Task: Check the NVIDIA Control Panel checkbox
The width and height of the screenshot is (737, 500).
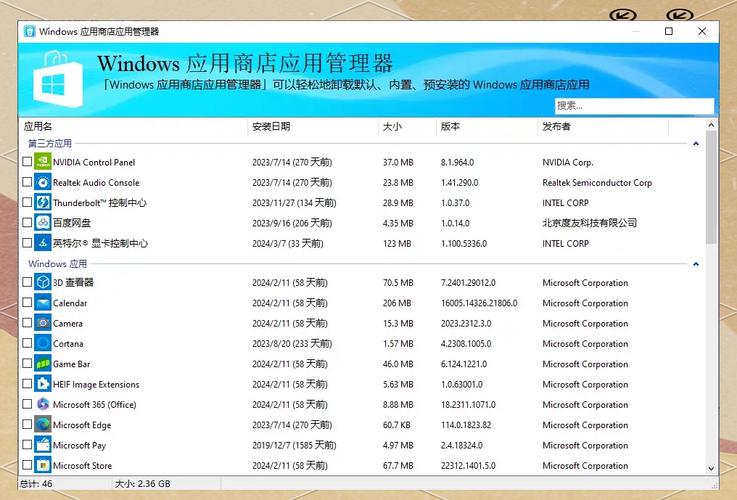Action: 27,162
